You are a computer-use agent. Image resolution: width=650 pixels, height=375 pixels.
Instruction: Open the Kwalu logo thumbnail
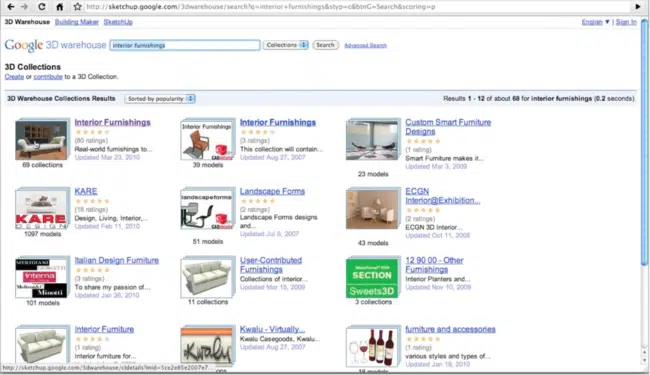tap(207, 346)
